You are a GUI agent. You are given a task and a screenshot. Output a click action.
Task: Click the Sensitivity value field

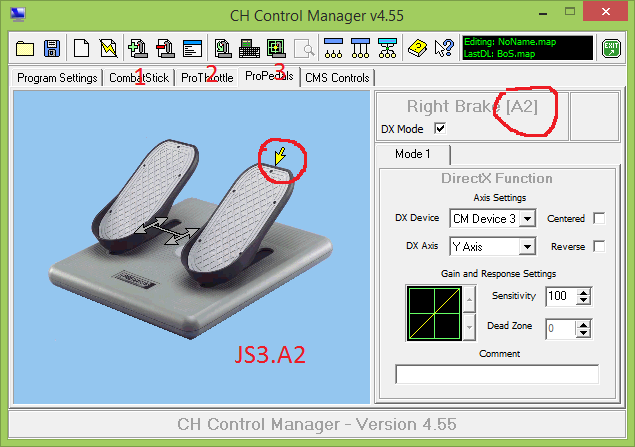pyautogui.click(x=561, y=296)
